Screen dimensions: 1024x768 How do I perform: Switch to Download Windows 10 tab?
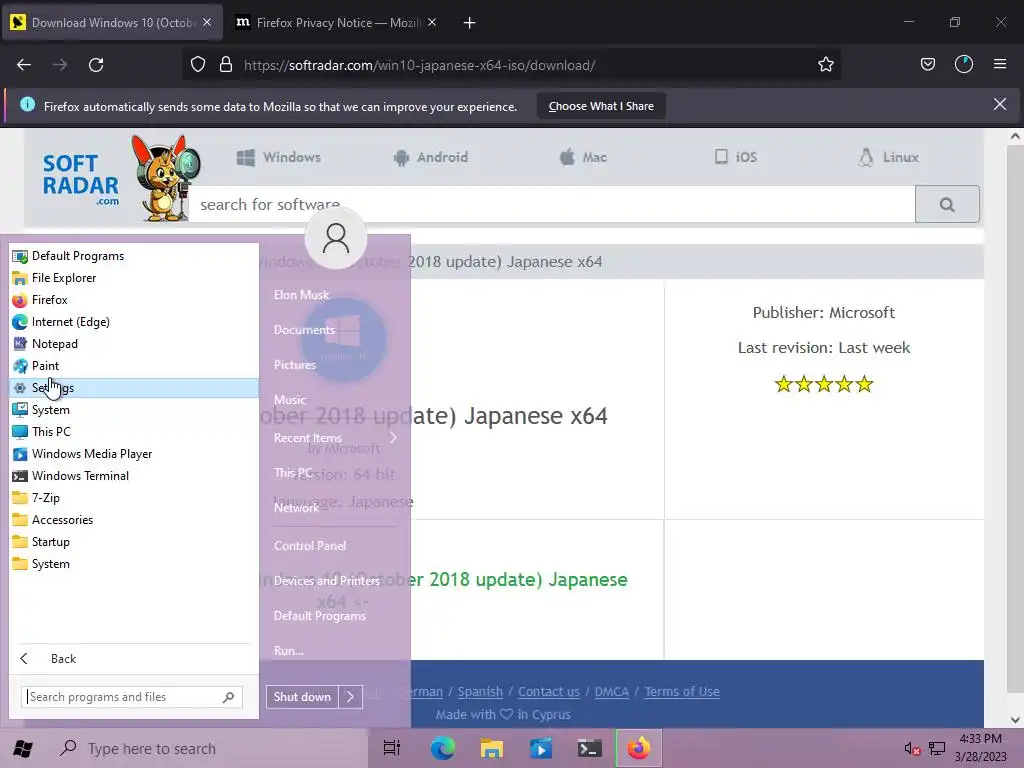coord(112,23)
